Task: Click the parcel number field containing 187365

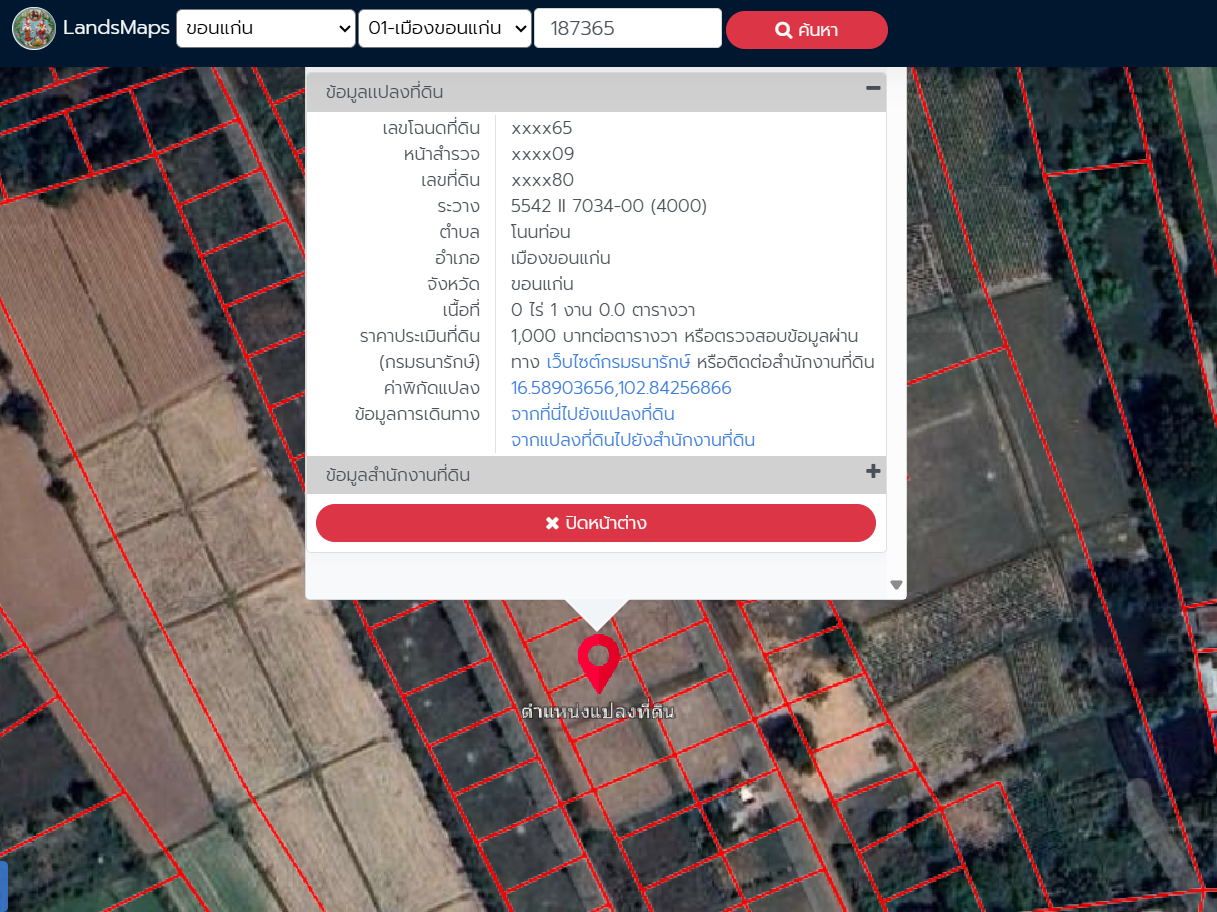Action: 627,29
